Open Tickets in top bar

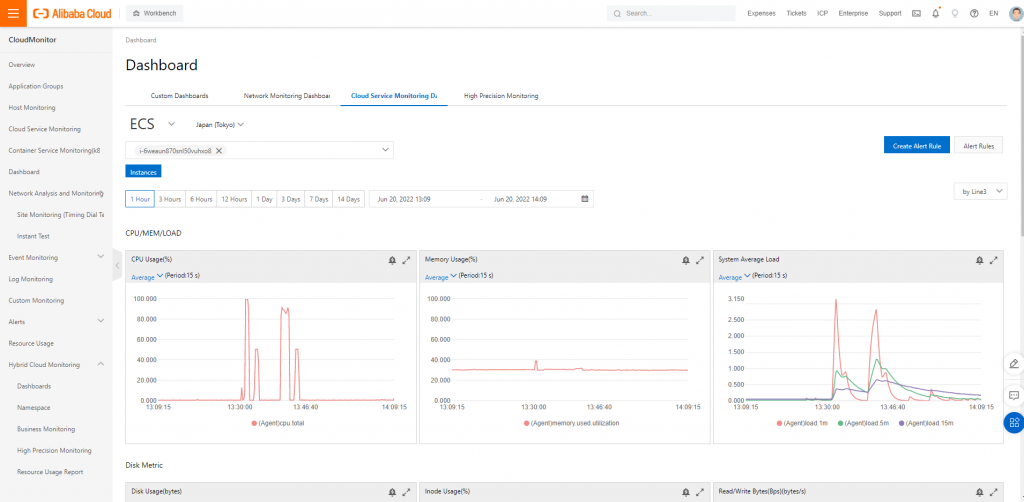pyautogui.click(x=796, y=13)
